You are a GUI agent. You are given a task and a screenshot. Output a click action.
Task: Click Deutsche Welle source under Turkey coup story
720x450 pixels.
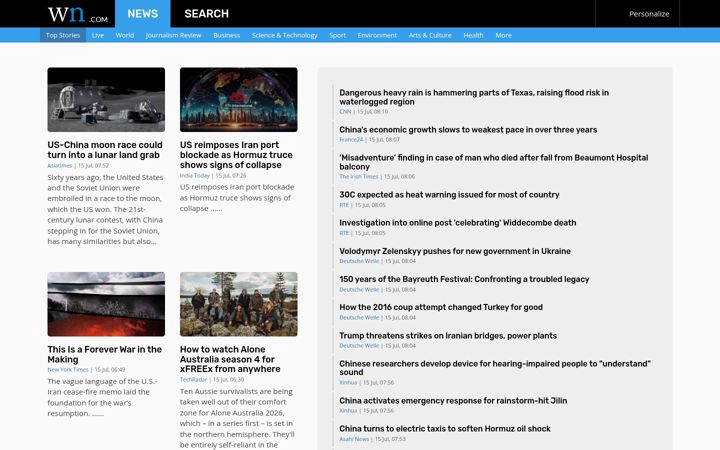[359, 318]
